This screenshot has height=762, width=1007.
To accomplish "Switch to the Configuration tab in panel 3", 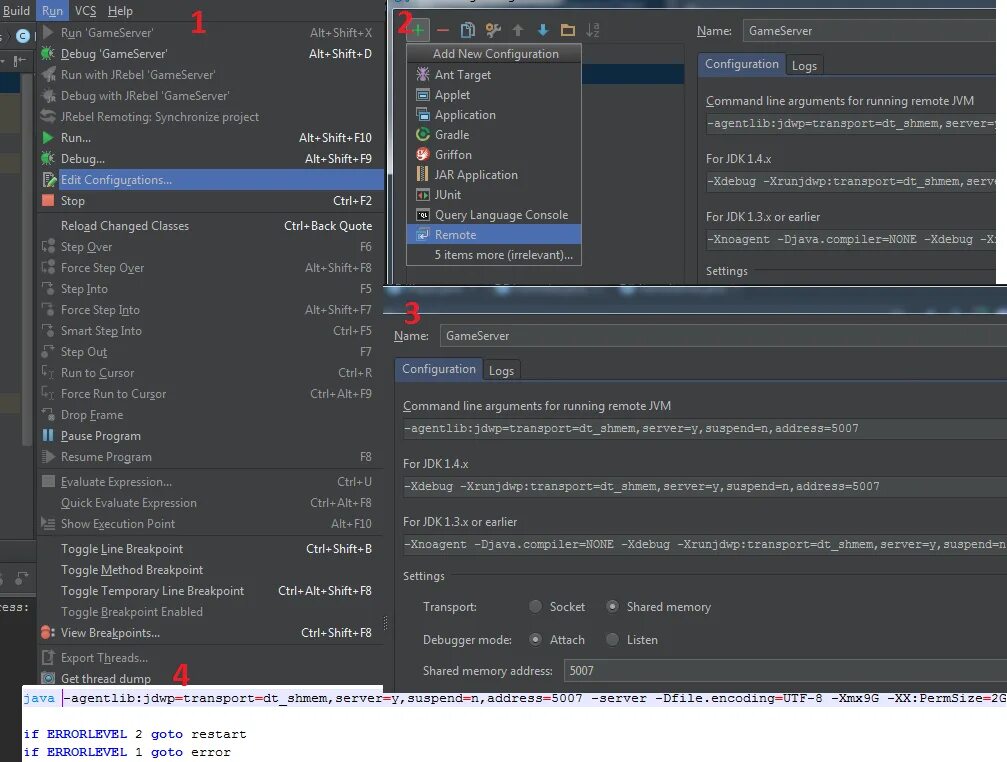I will point(439,369).
